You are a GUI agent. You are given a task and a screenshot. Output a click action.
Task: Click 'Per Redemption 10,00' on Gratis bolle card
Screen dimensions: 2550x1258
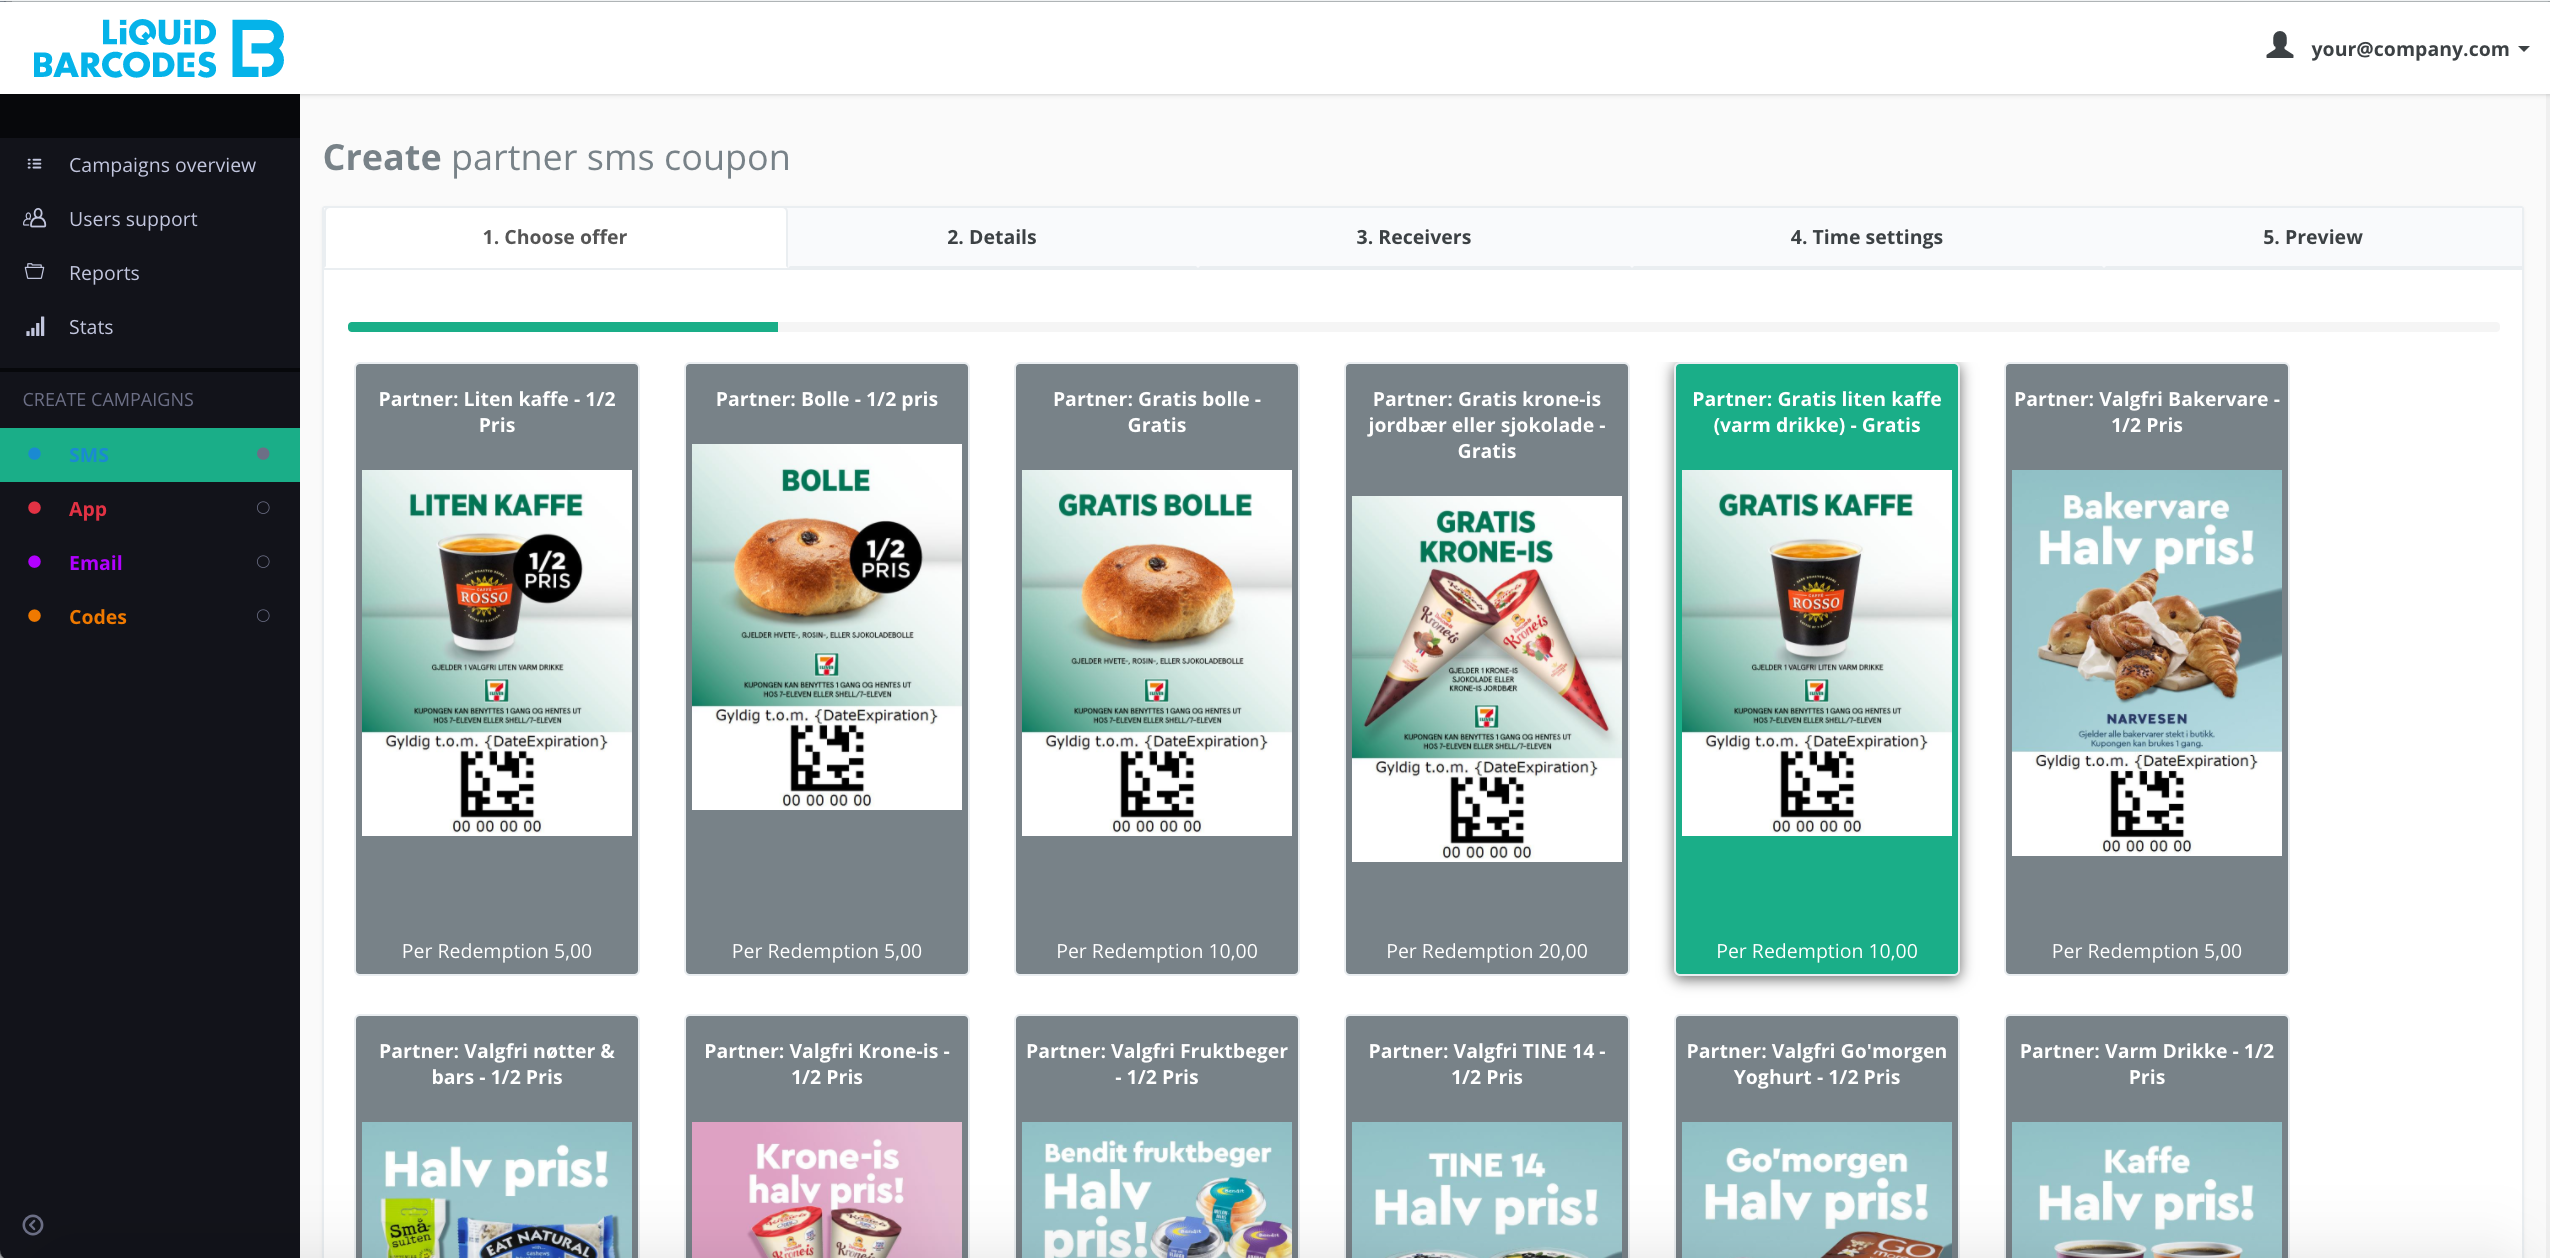point(1157,951)
